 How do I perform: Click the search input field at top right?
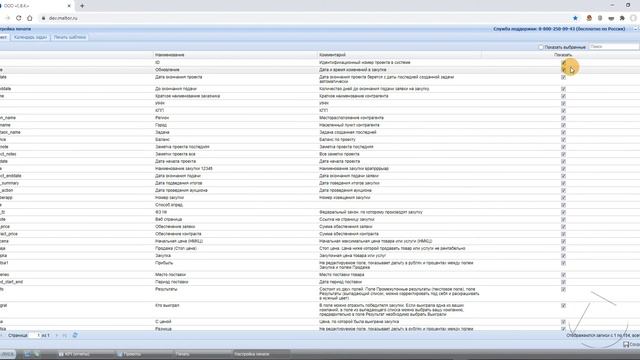pos(613,47)
